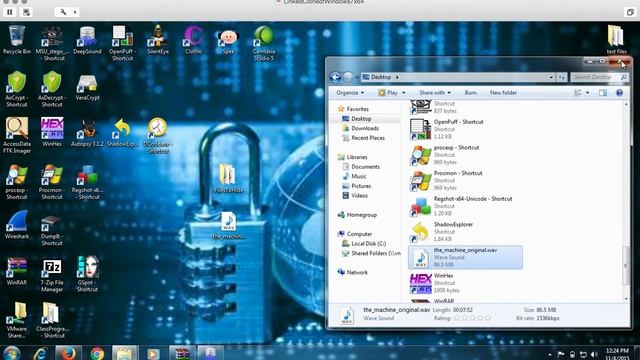Select the_machine_original.wav in the file list
Image resolution: width=640 pixels, height=360 pixels.
(465, 258)
